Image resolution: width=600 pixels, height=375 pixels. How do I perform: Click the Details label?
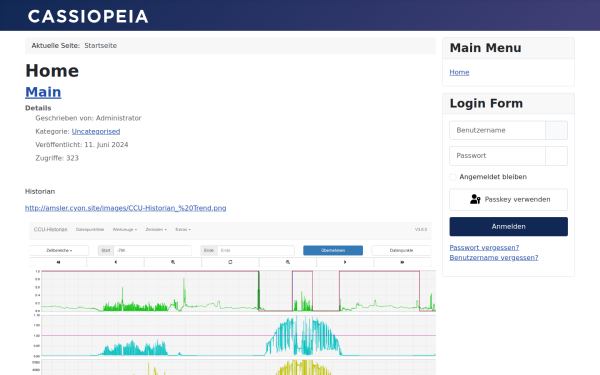(x=38, y=108)
